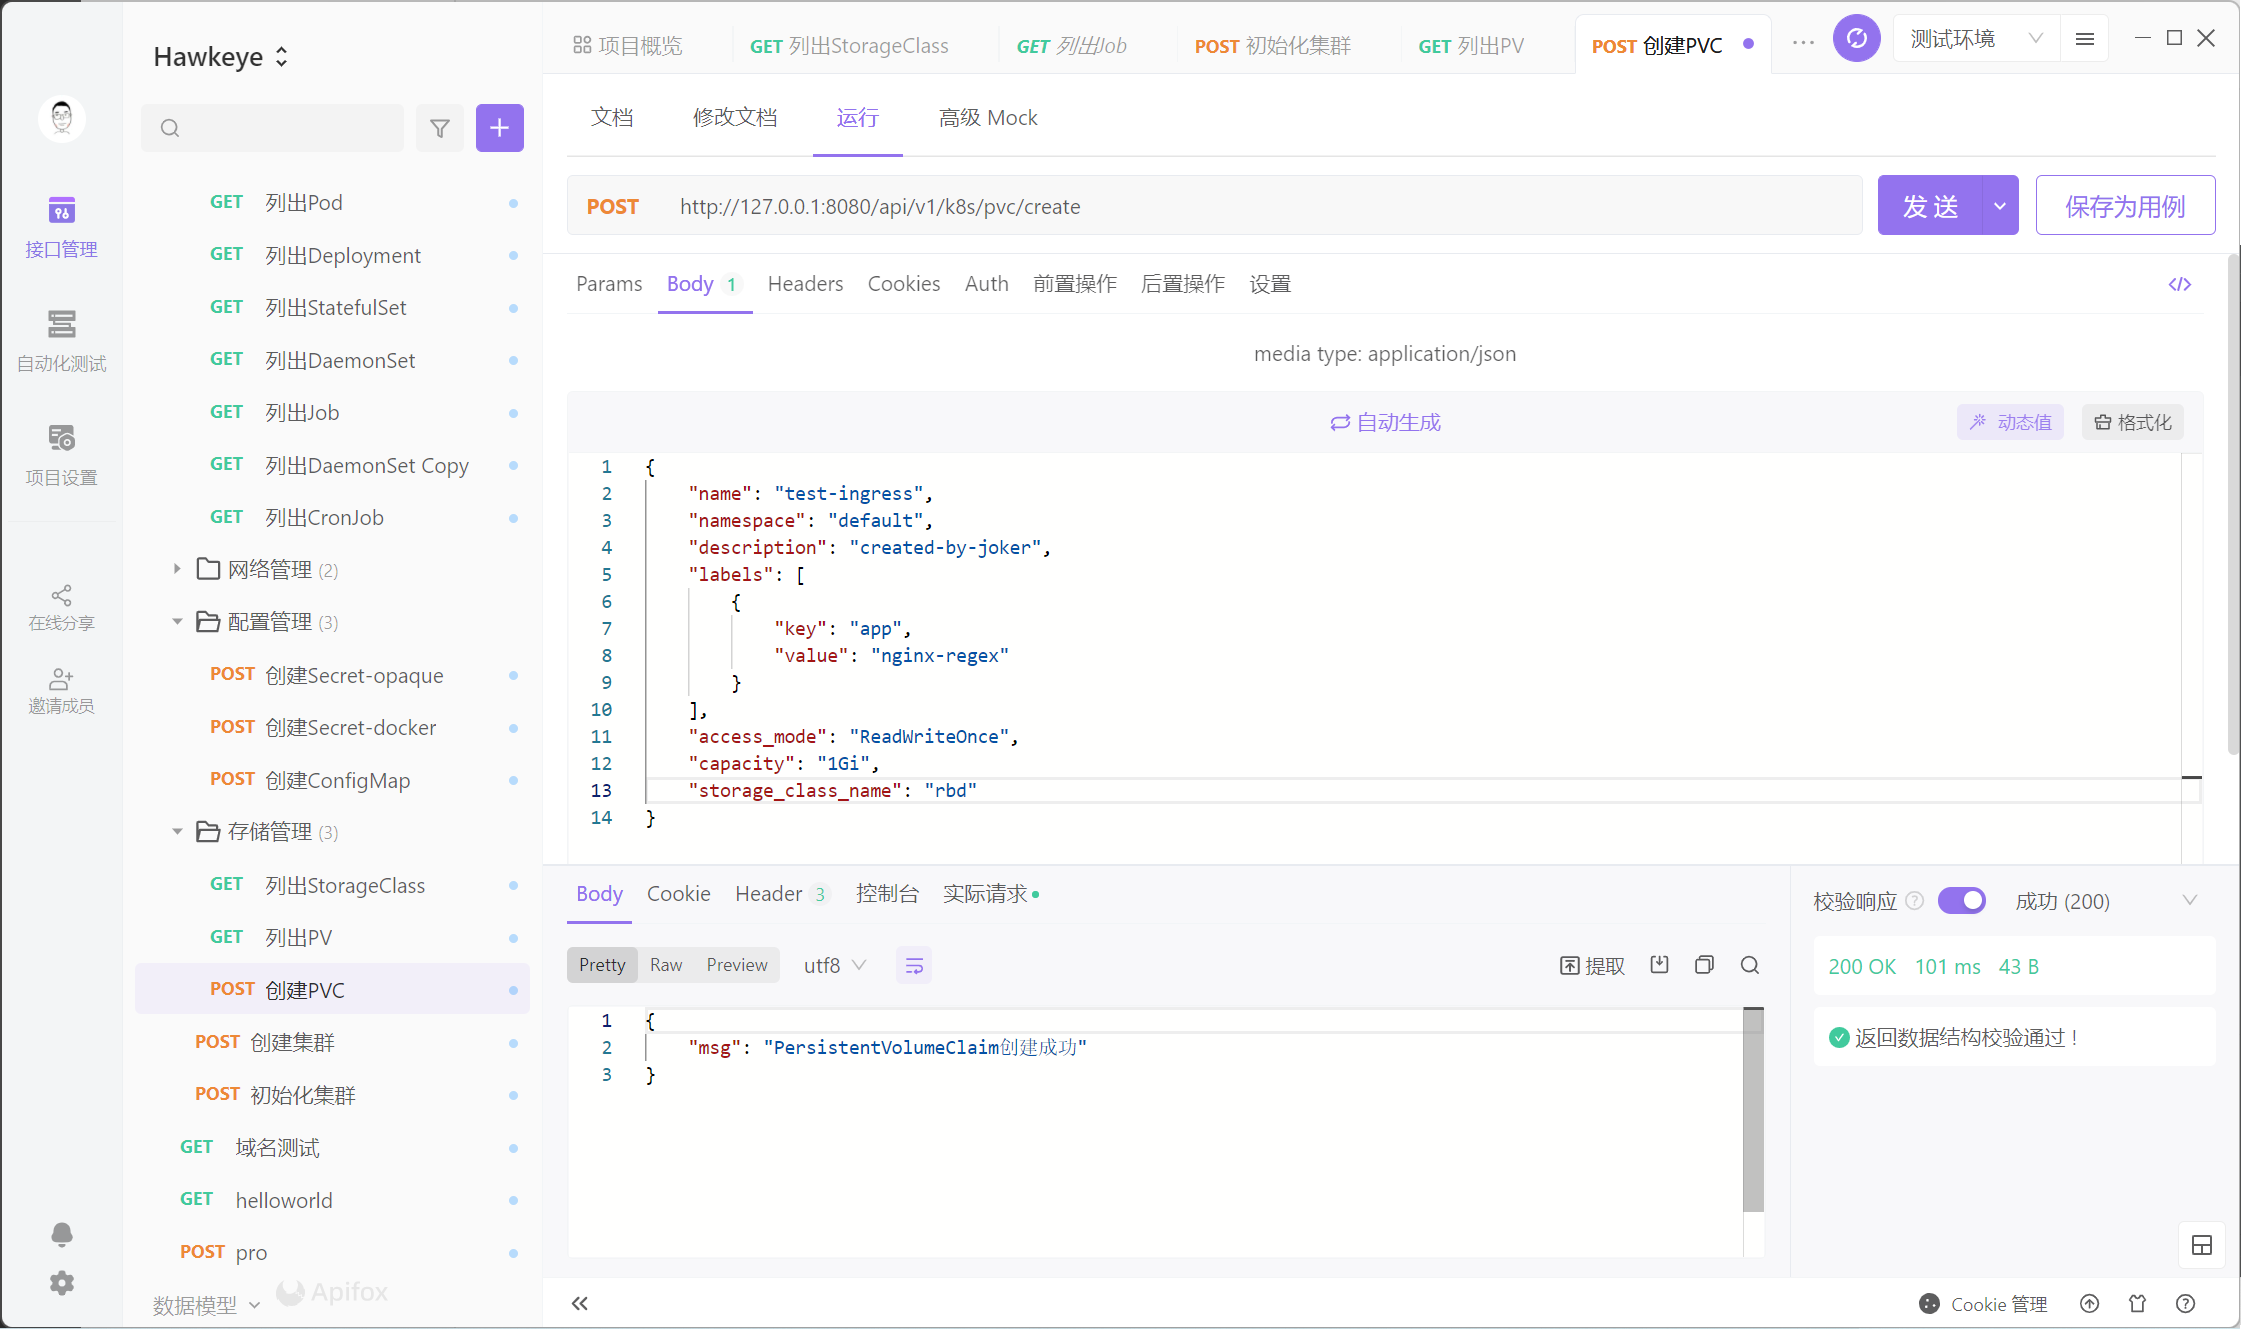Switch to 高级 Mock tab

[988, 118]
